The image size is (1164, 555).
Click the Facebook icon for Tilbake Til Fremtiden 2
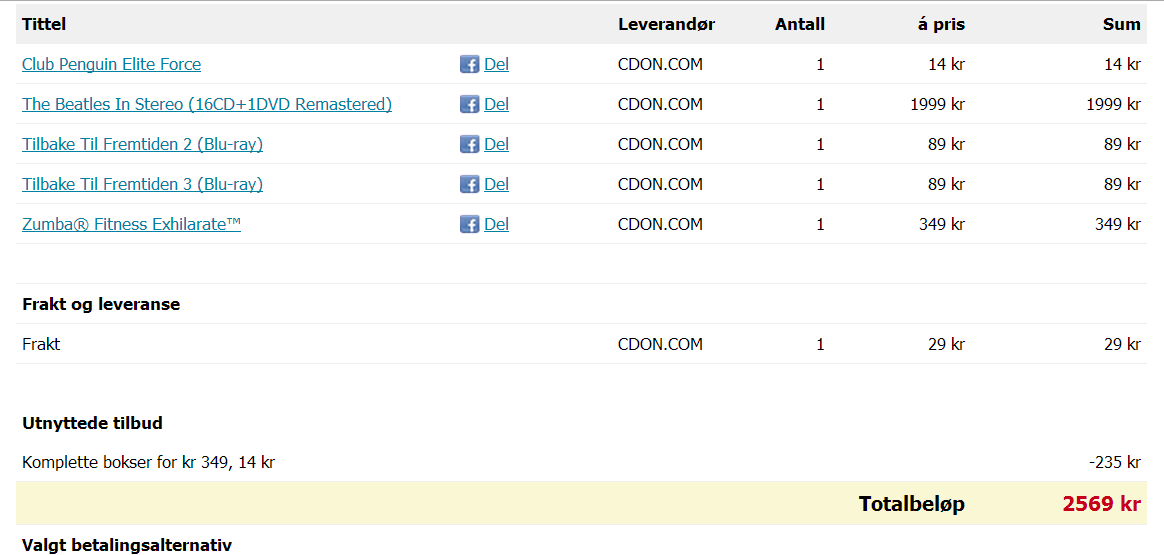click(x=469, y=145)
